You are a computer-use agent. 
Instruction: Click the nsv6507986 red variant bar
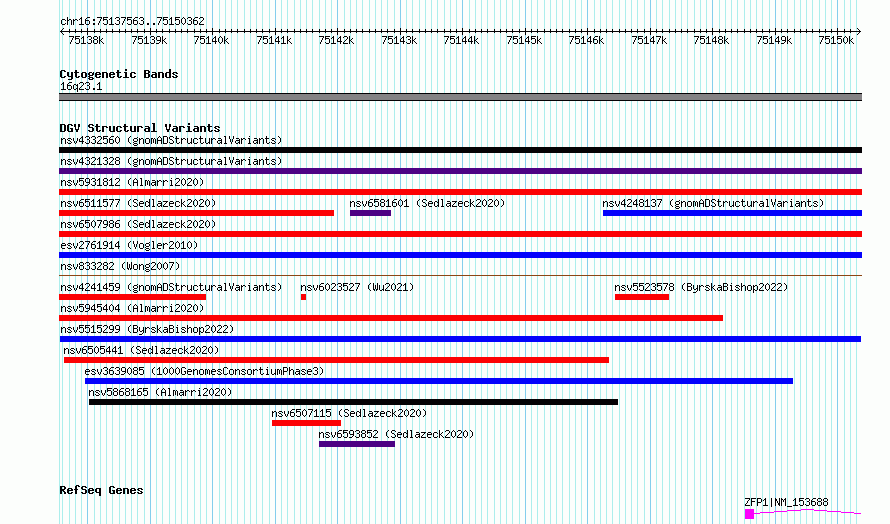[460, 234]
